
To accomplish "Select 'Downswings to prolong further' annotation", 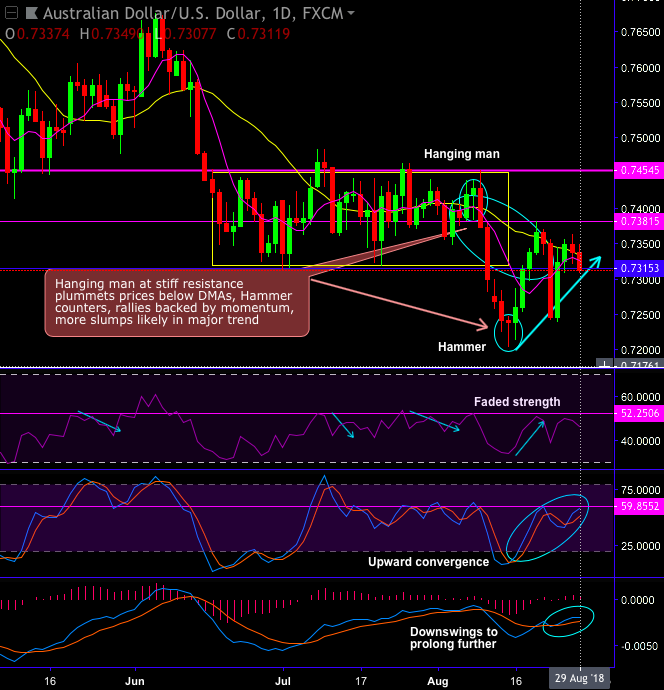I will 454,638.
